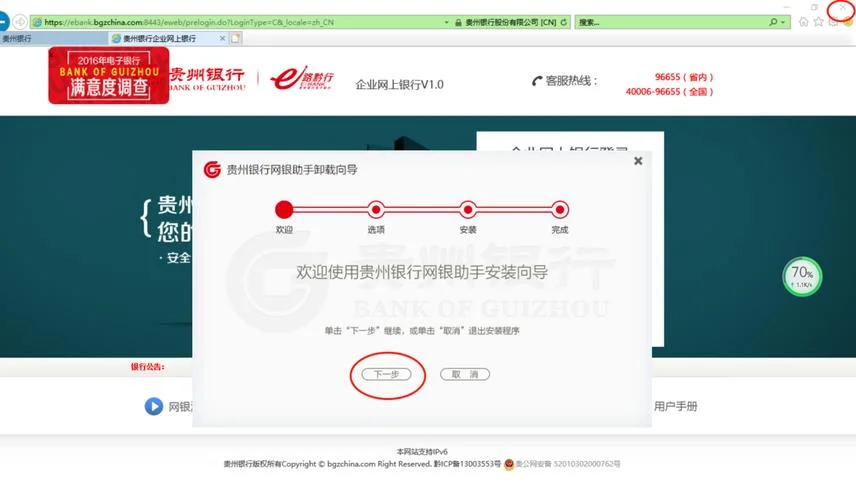Open the 用户手册 link

(675, 406)
